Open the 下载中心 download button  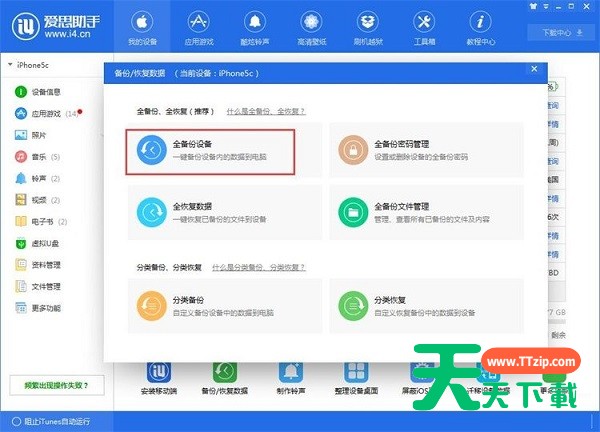pyautogui.click(x=563, y=32)
